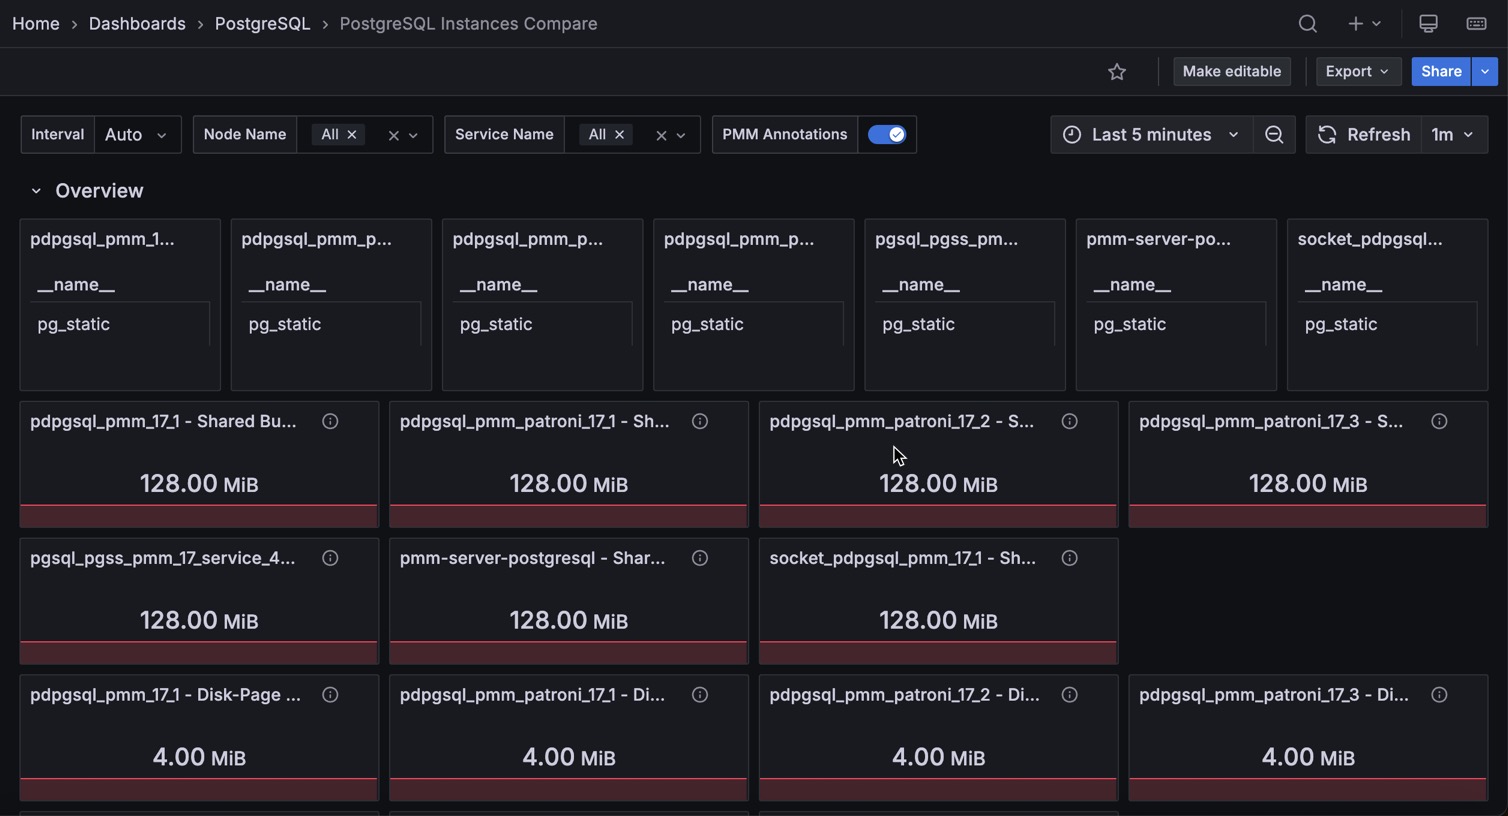Open the plus add-new menu
Viewport: 1508px width, 816px height.
point(1364,24)
